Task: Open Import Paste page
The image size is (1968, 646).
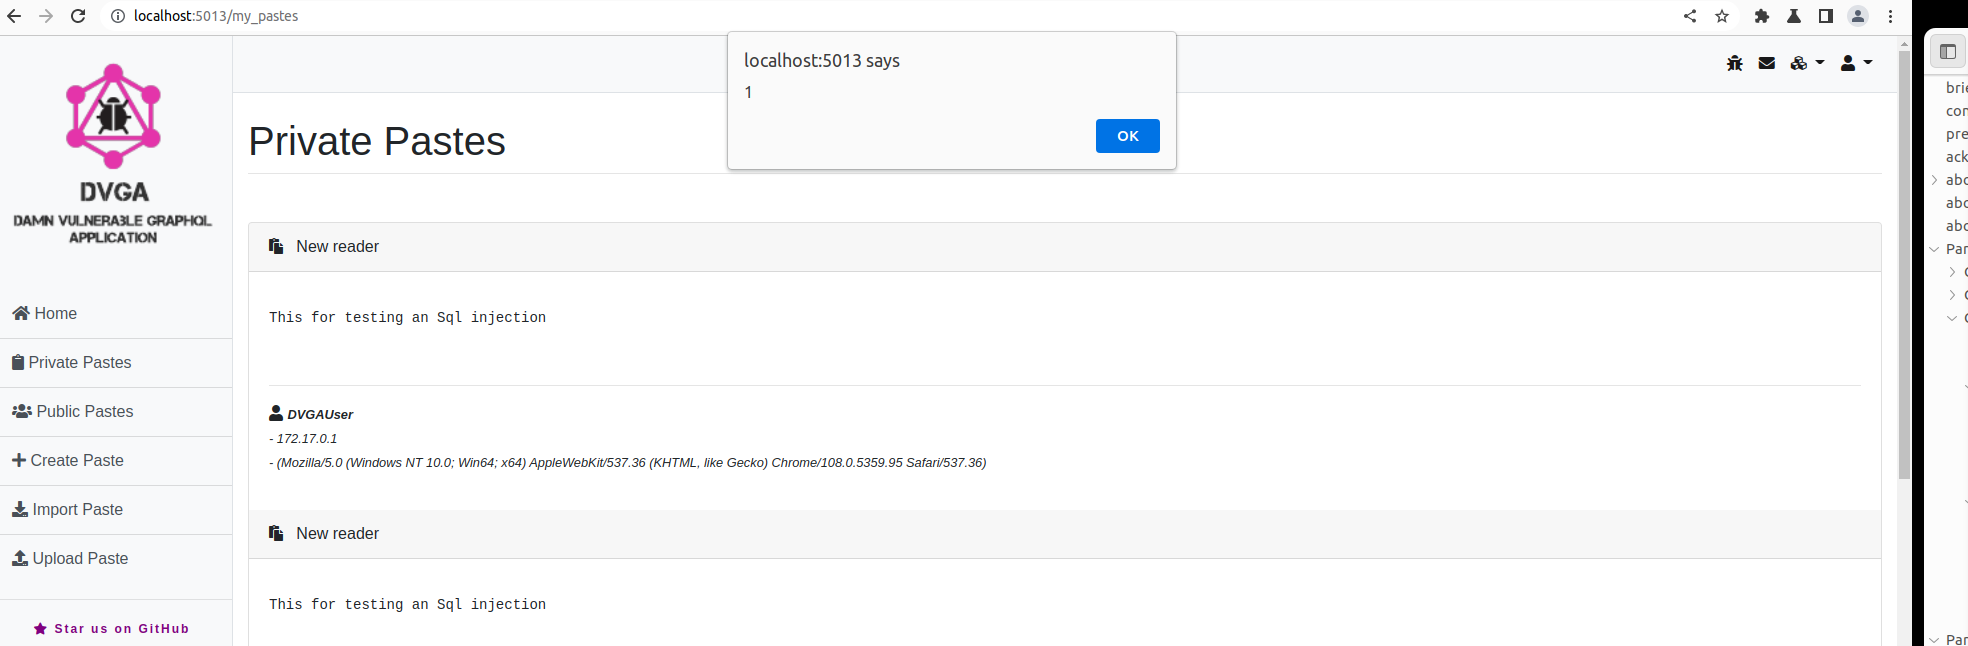Action: [68, 510]
